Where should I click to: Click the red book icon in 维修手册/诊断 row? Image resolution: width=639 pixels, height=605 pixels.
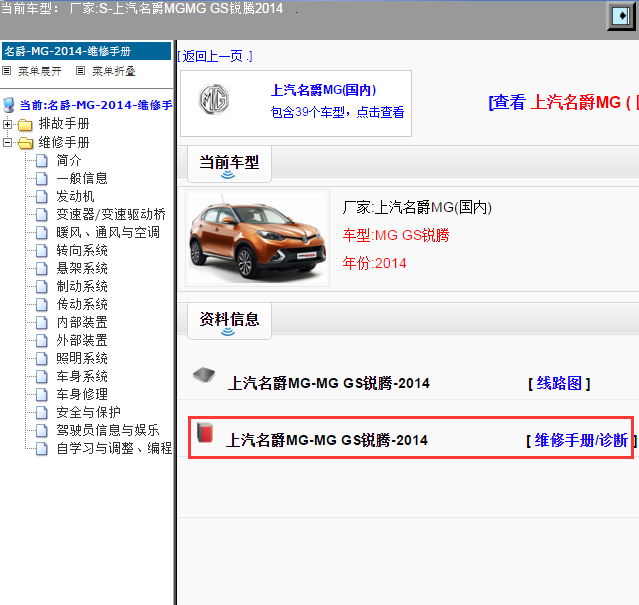coord(205,433)
